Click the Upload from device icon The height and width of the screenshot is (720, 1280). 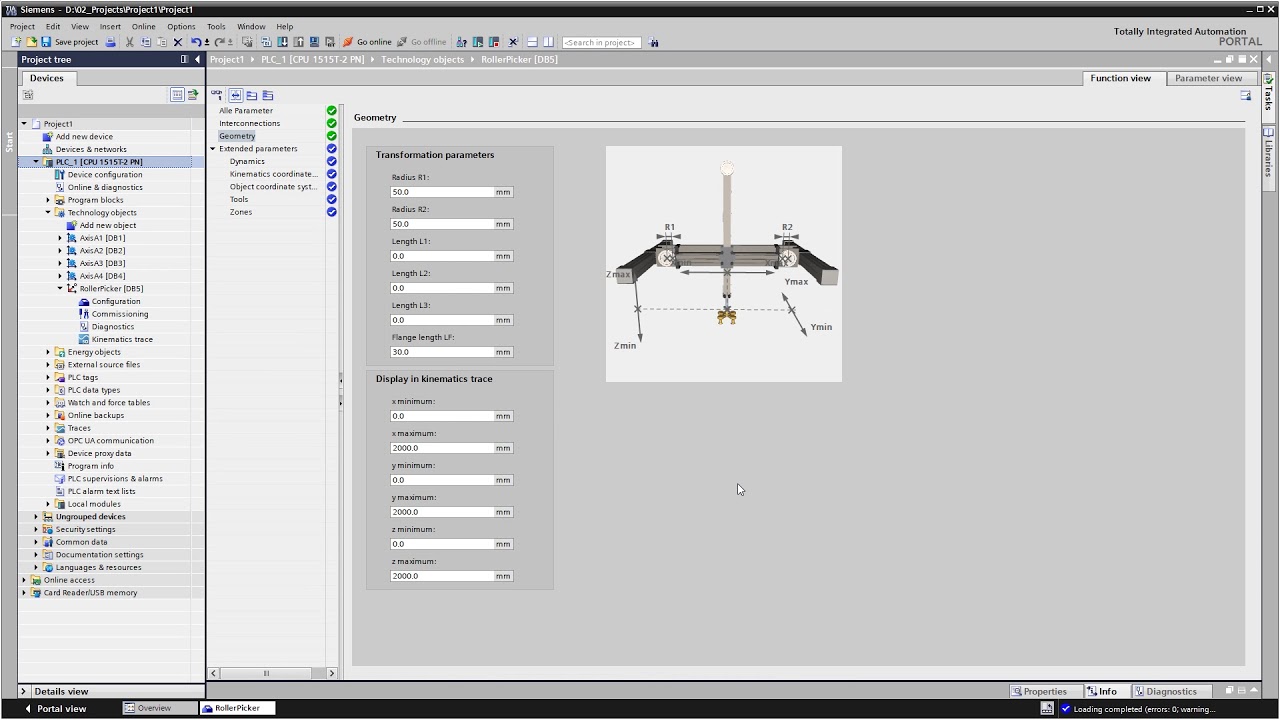pos(298,42)
